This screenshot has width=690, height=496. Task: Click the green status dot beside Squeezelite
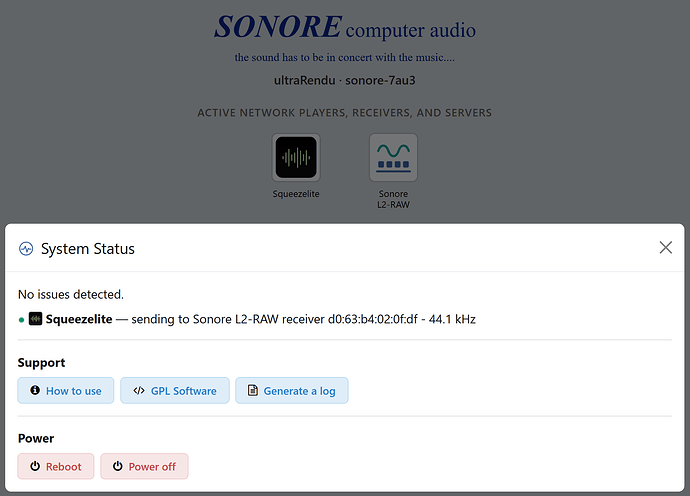tap(21, 320)
